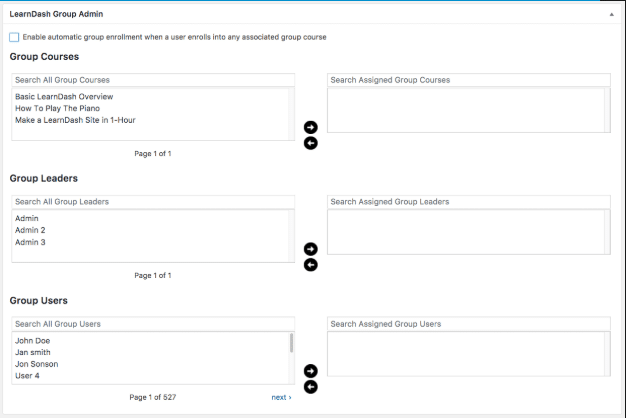Select Jan smith in Group Users list
The image size is (626, 418).
click(33, 352)
